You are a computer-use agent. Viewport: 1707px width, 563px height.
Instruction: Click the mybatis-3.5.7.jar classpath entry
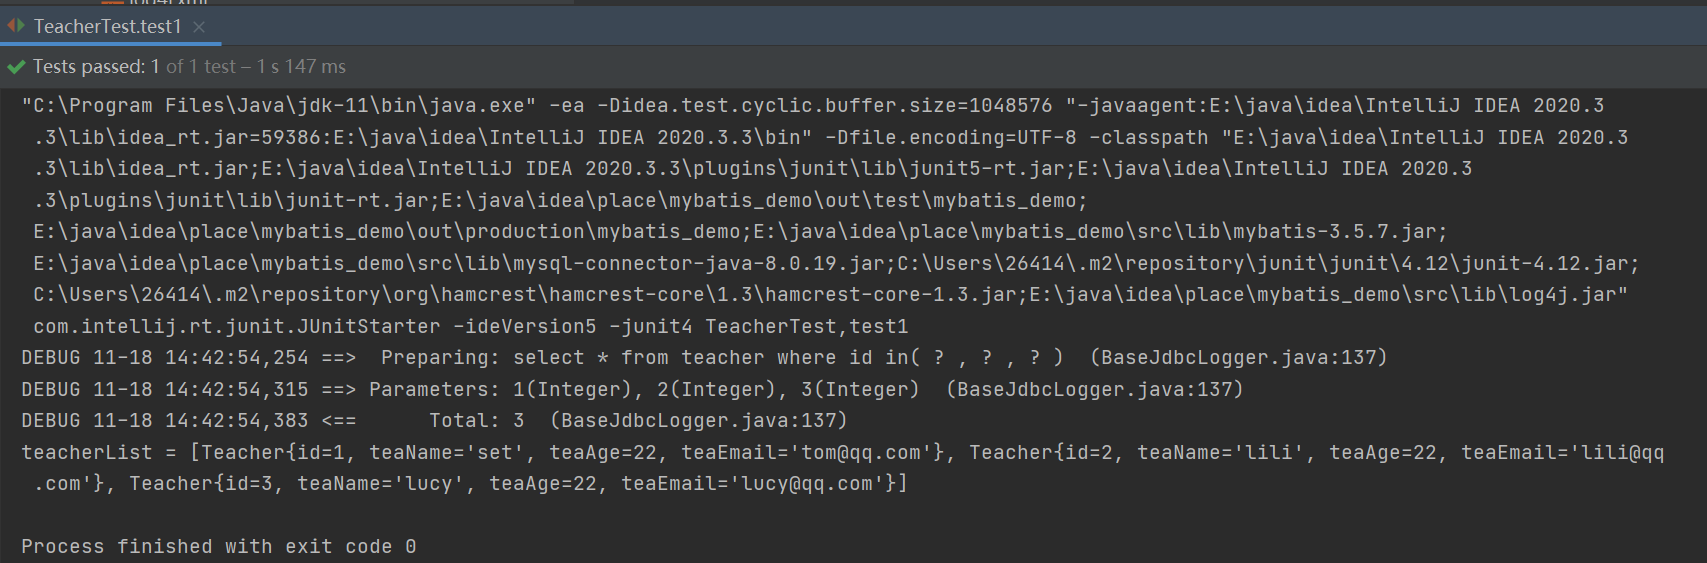tap(1334, 232)
